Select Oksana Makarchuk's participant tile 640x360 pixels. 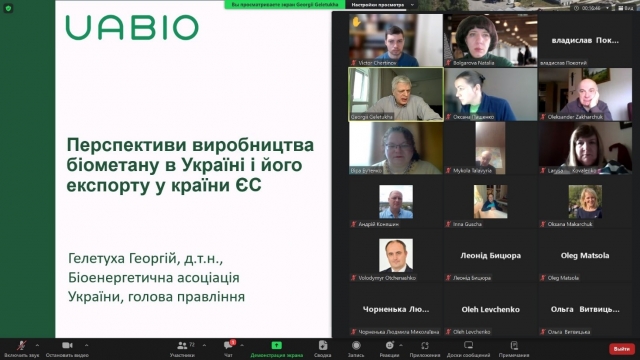click(x=585, y=202)
